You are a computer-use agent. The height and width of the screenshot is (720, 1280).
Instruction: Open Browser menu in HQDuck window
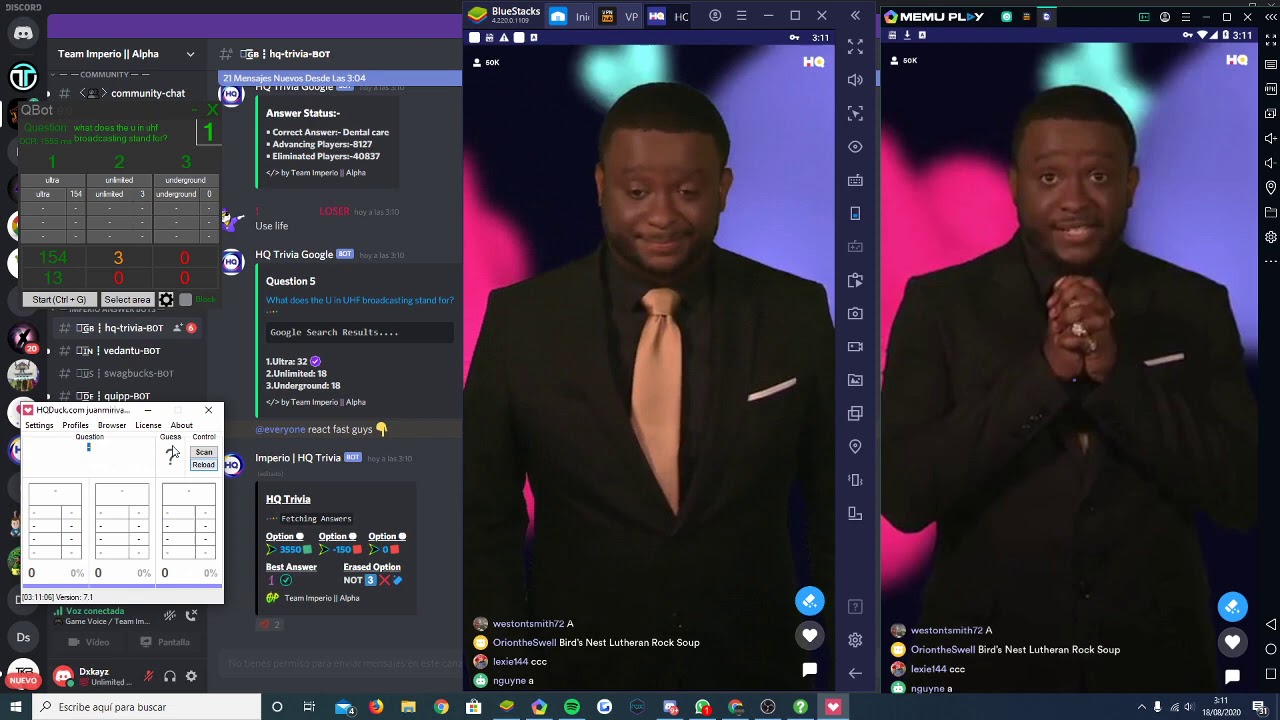pos(112,426)
